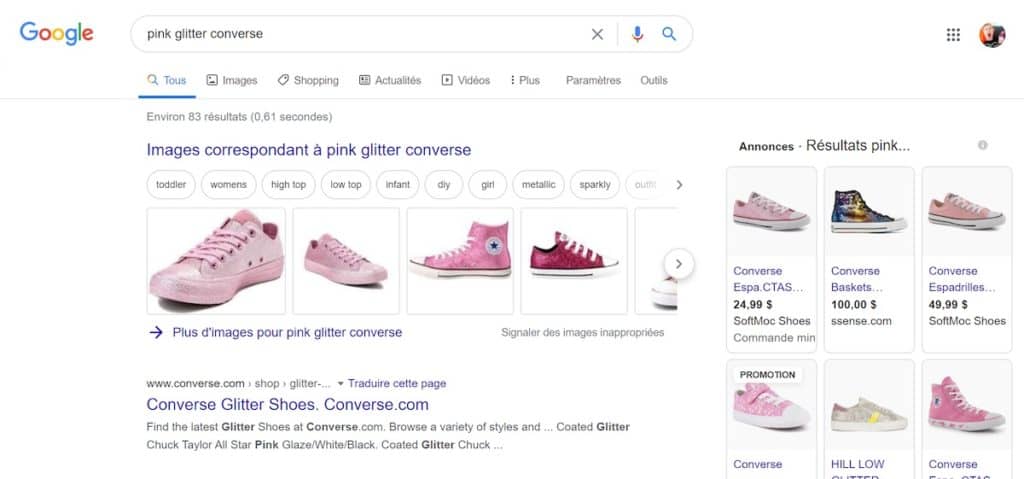Image resolution: width=1024 pixels, height=479 pixels.
Task: Select the womens filter chip
Action: (x=229, y=185)
